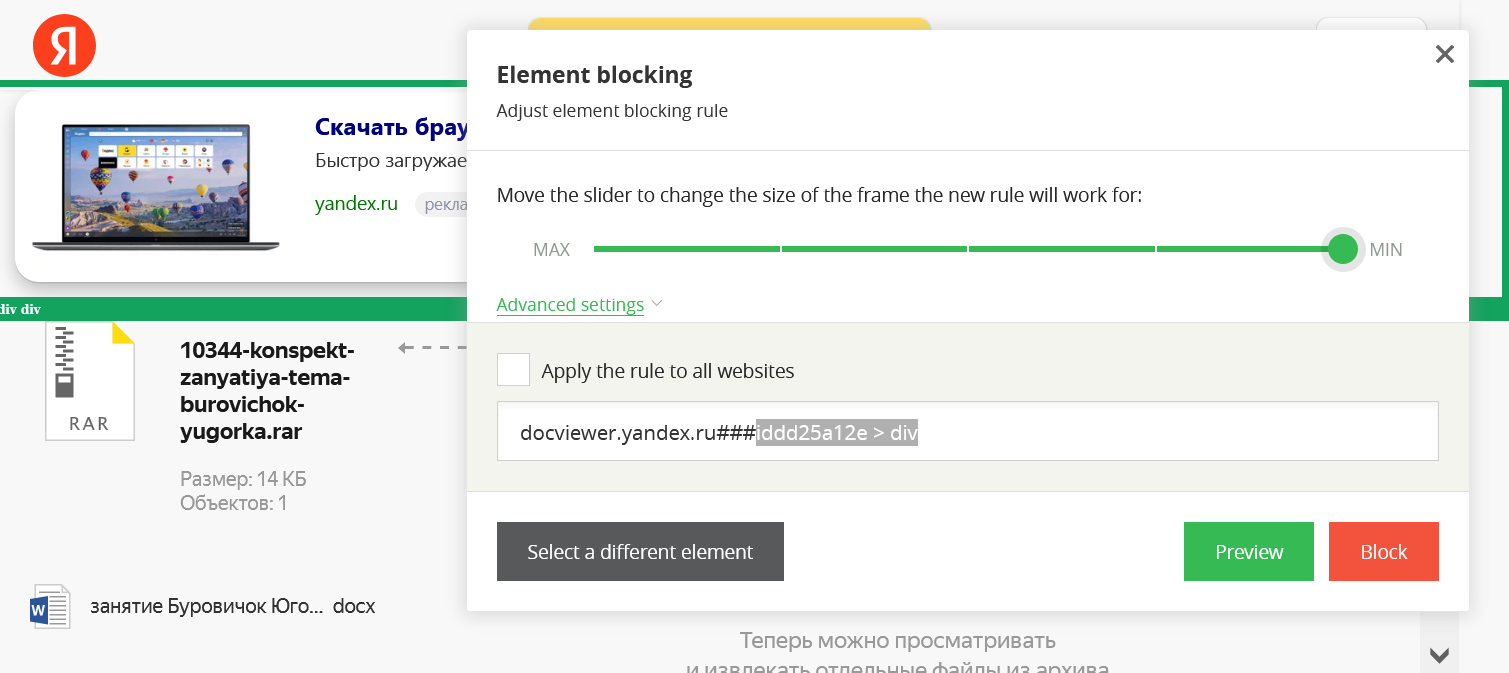1509x673 pixels.
Task: Expand the Advanced settings section
Action: click(x=570, y=304)
